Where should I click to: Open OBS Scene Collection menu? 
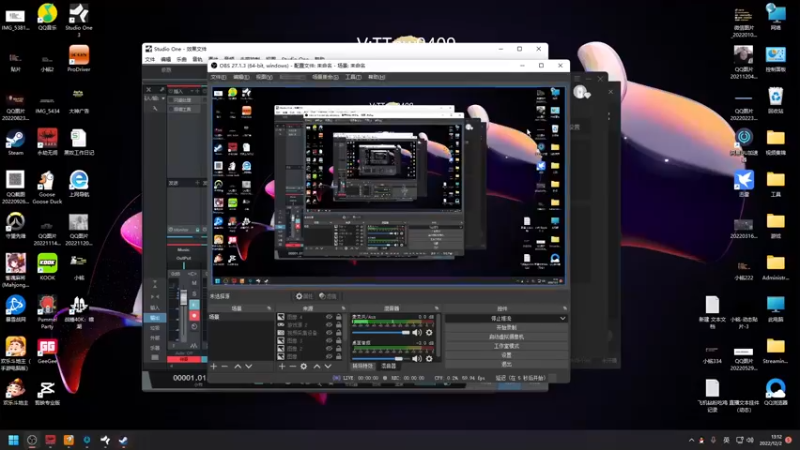coord(325,77)
